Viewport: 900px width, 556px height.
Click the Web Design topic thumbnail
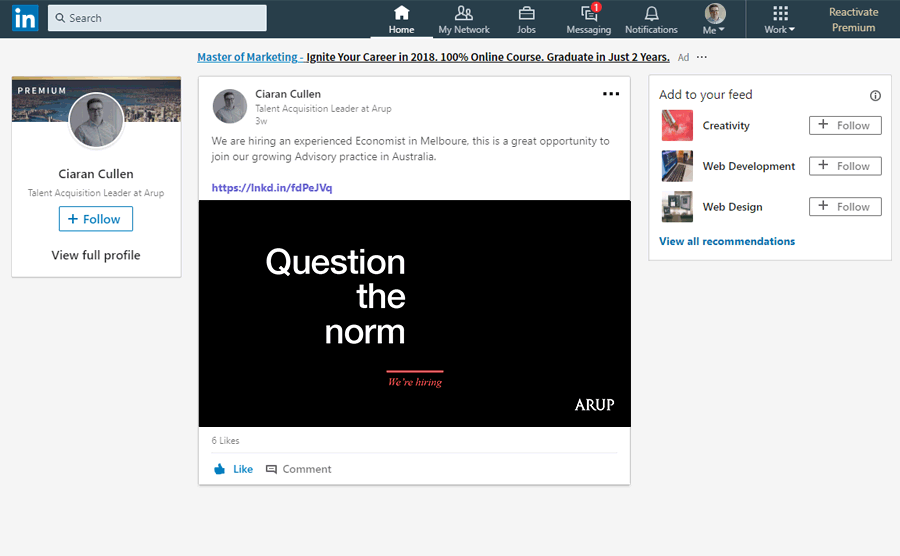[x=677, y=207]
